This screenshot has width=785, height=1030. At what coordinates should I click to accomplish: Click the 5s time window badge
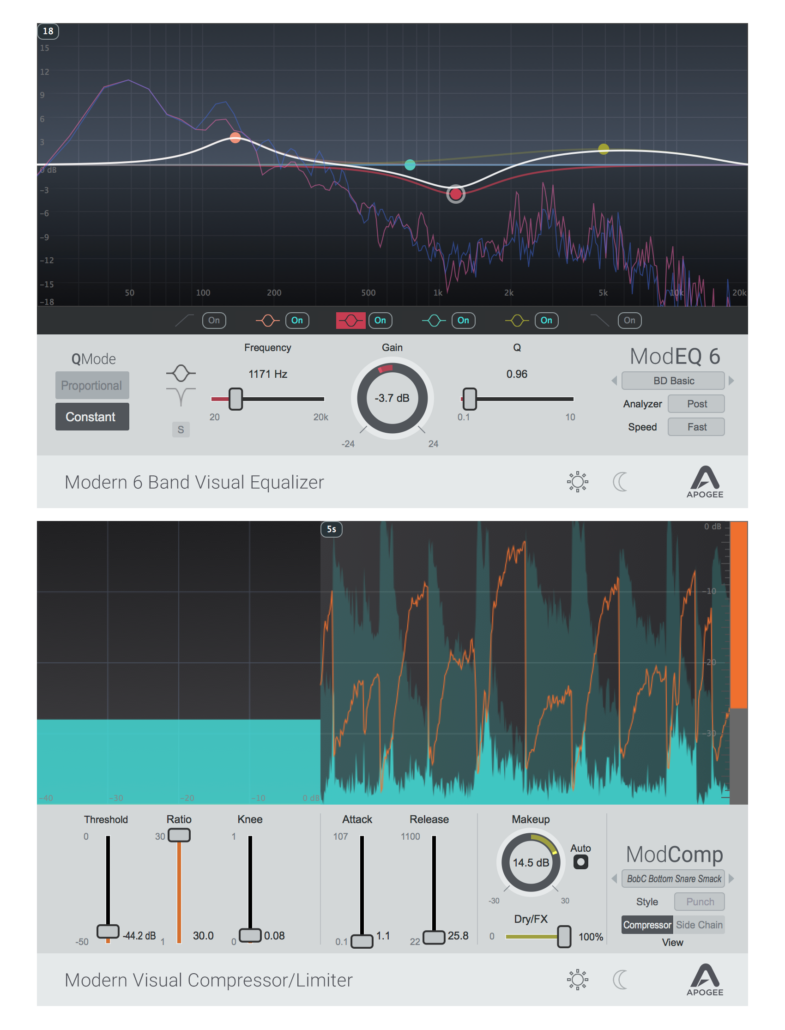pos(332,529)
